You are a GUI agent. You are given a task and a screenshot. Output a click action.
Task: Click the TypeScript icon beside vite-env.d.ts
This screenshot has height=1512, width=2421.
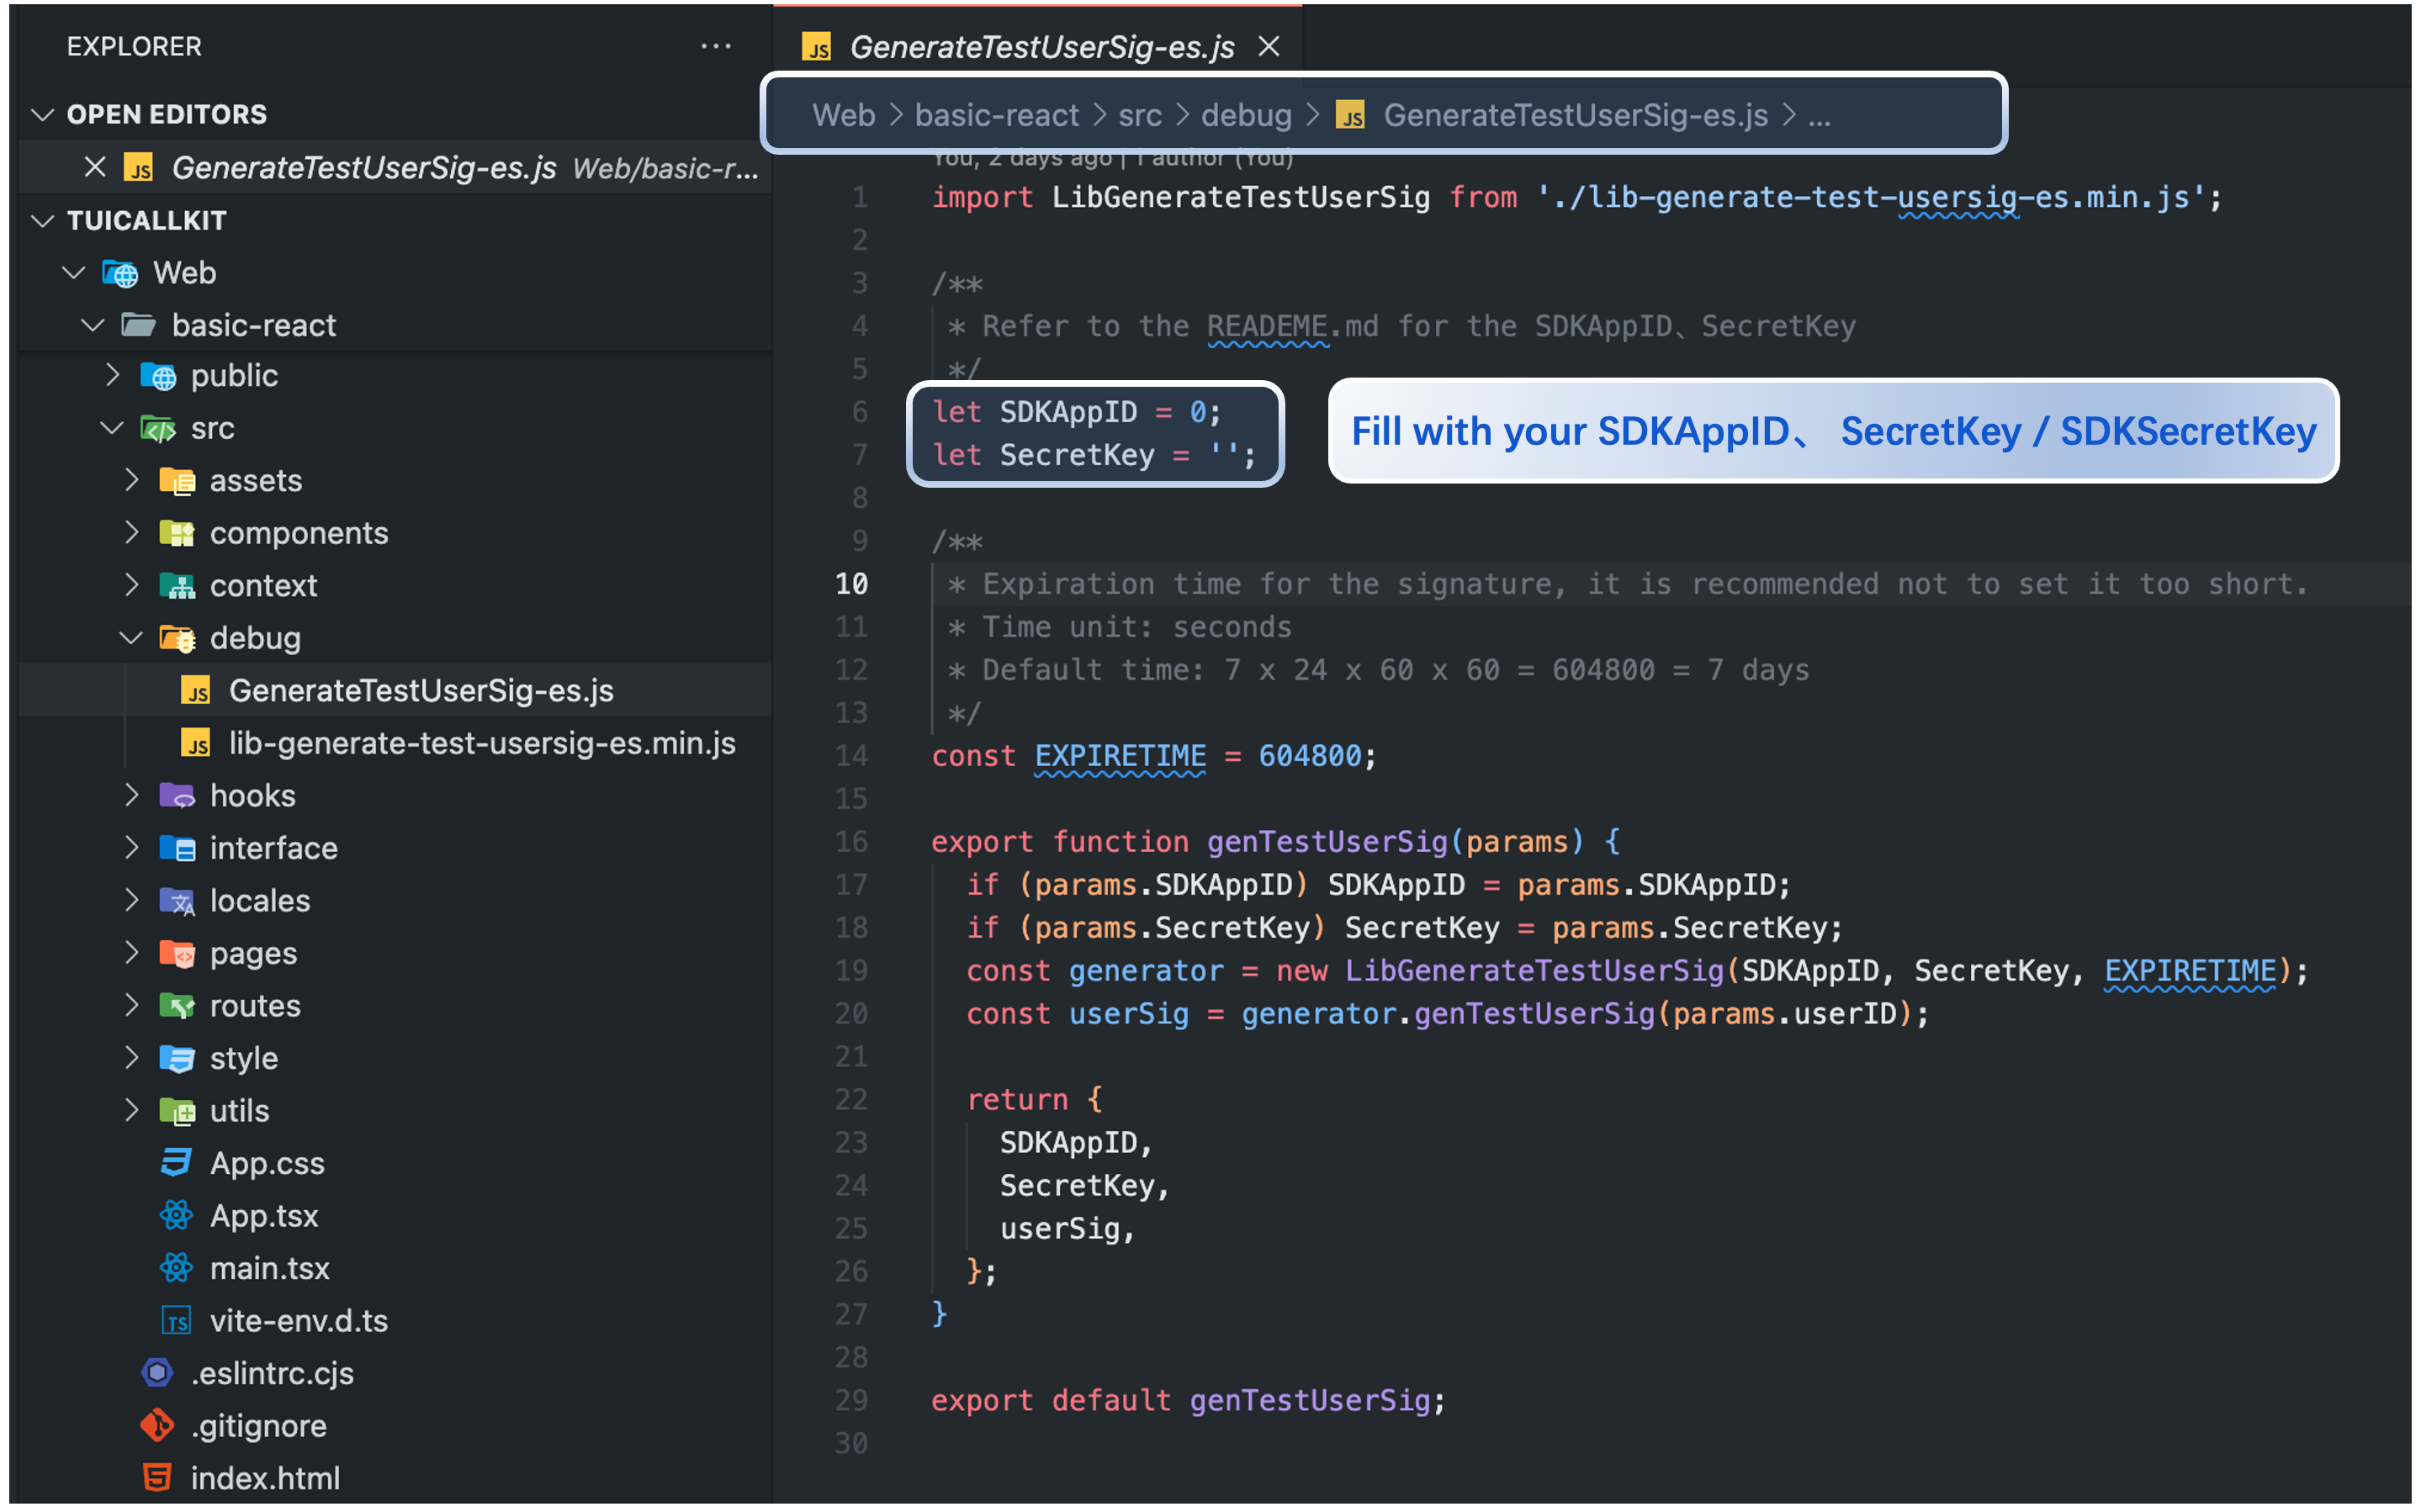(x=176, y=1320)
